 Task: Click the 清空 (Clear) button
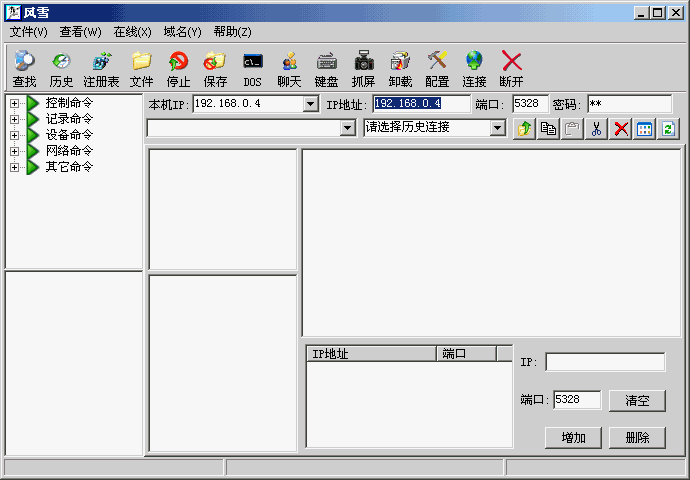click(637, 400)
